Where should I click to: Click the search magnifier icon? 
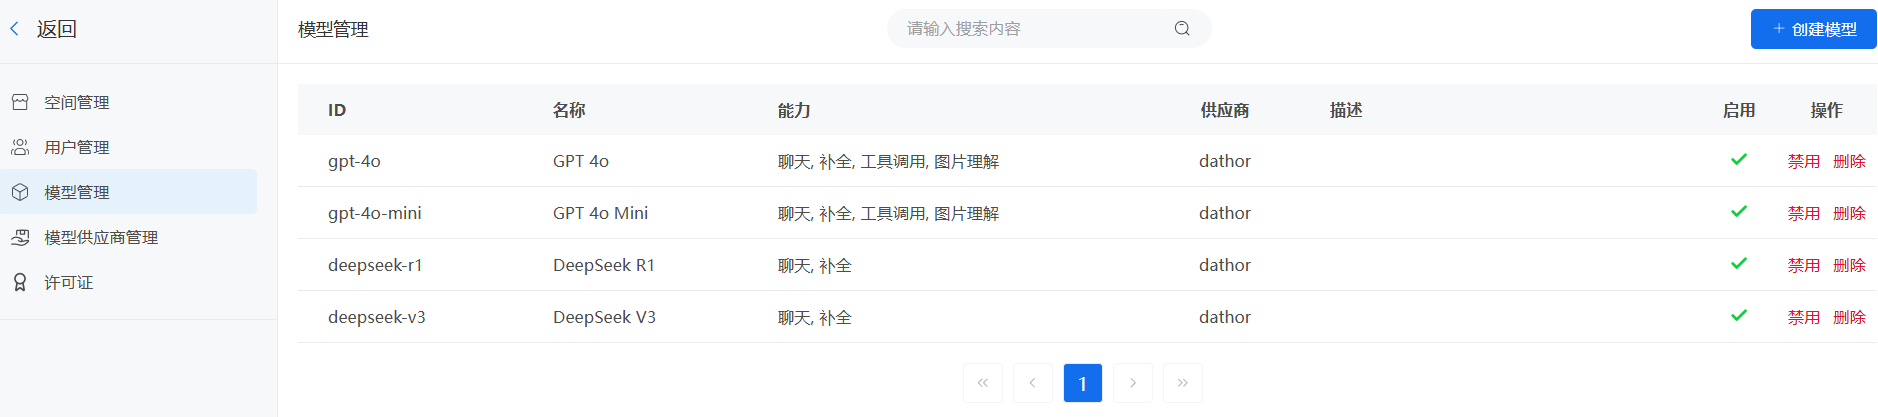point(1182,28)
